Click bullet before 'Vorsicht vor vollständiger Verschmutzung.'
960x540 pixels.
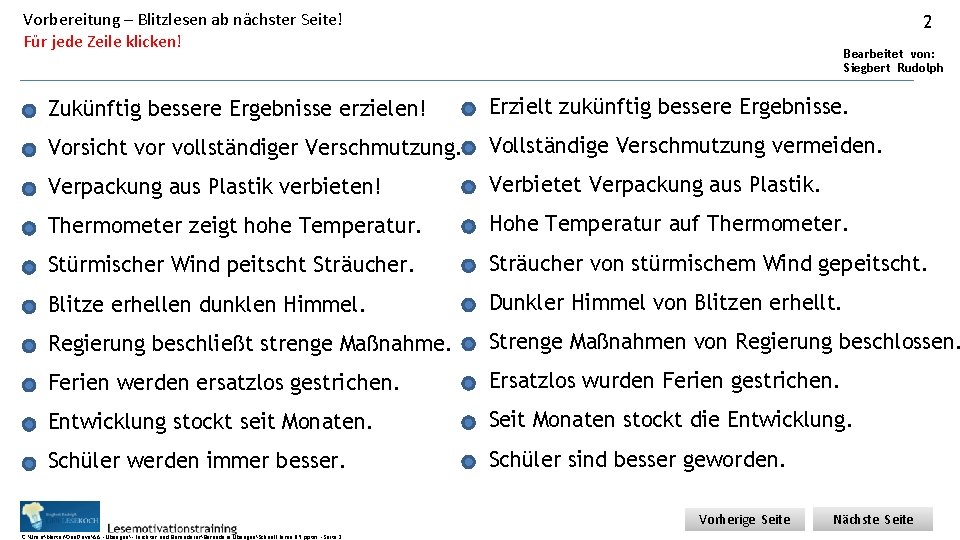click(x=31, y=149)
